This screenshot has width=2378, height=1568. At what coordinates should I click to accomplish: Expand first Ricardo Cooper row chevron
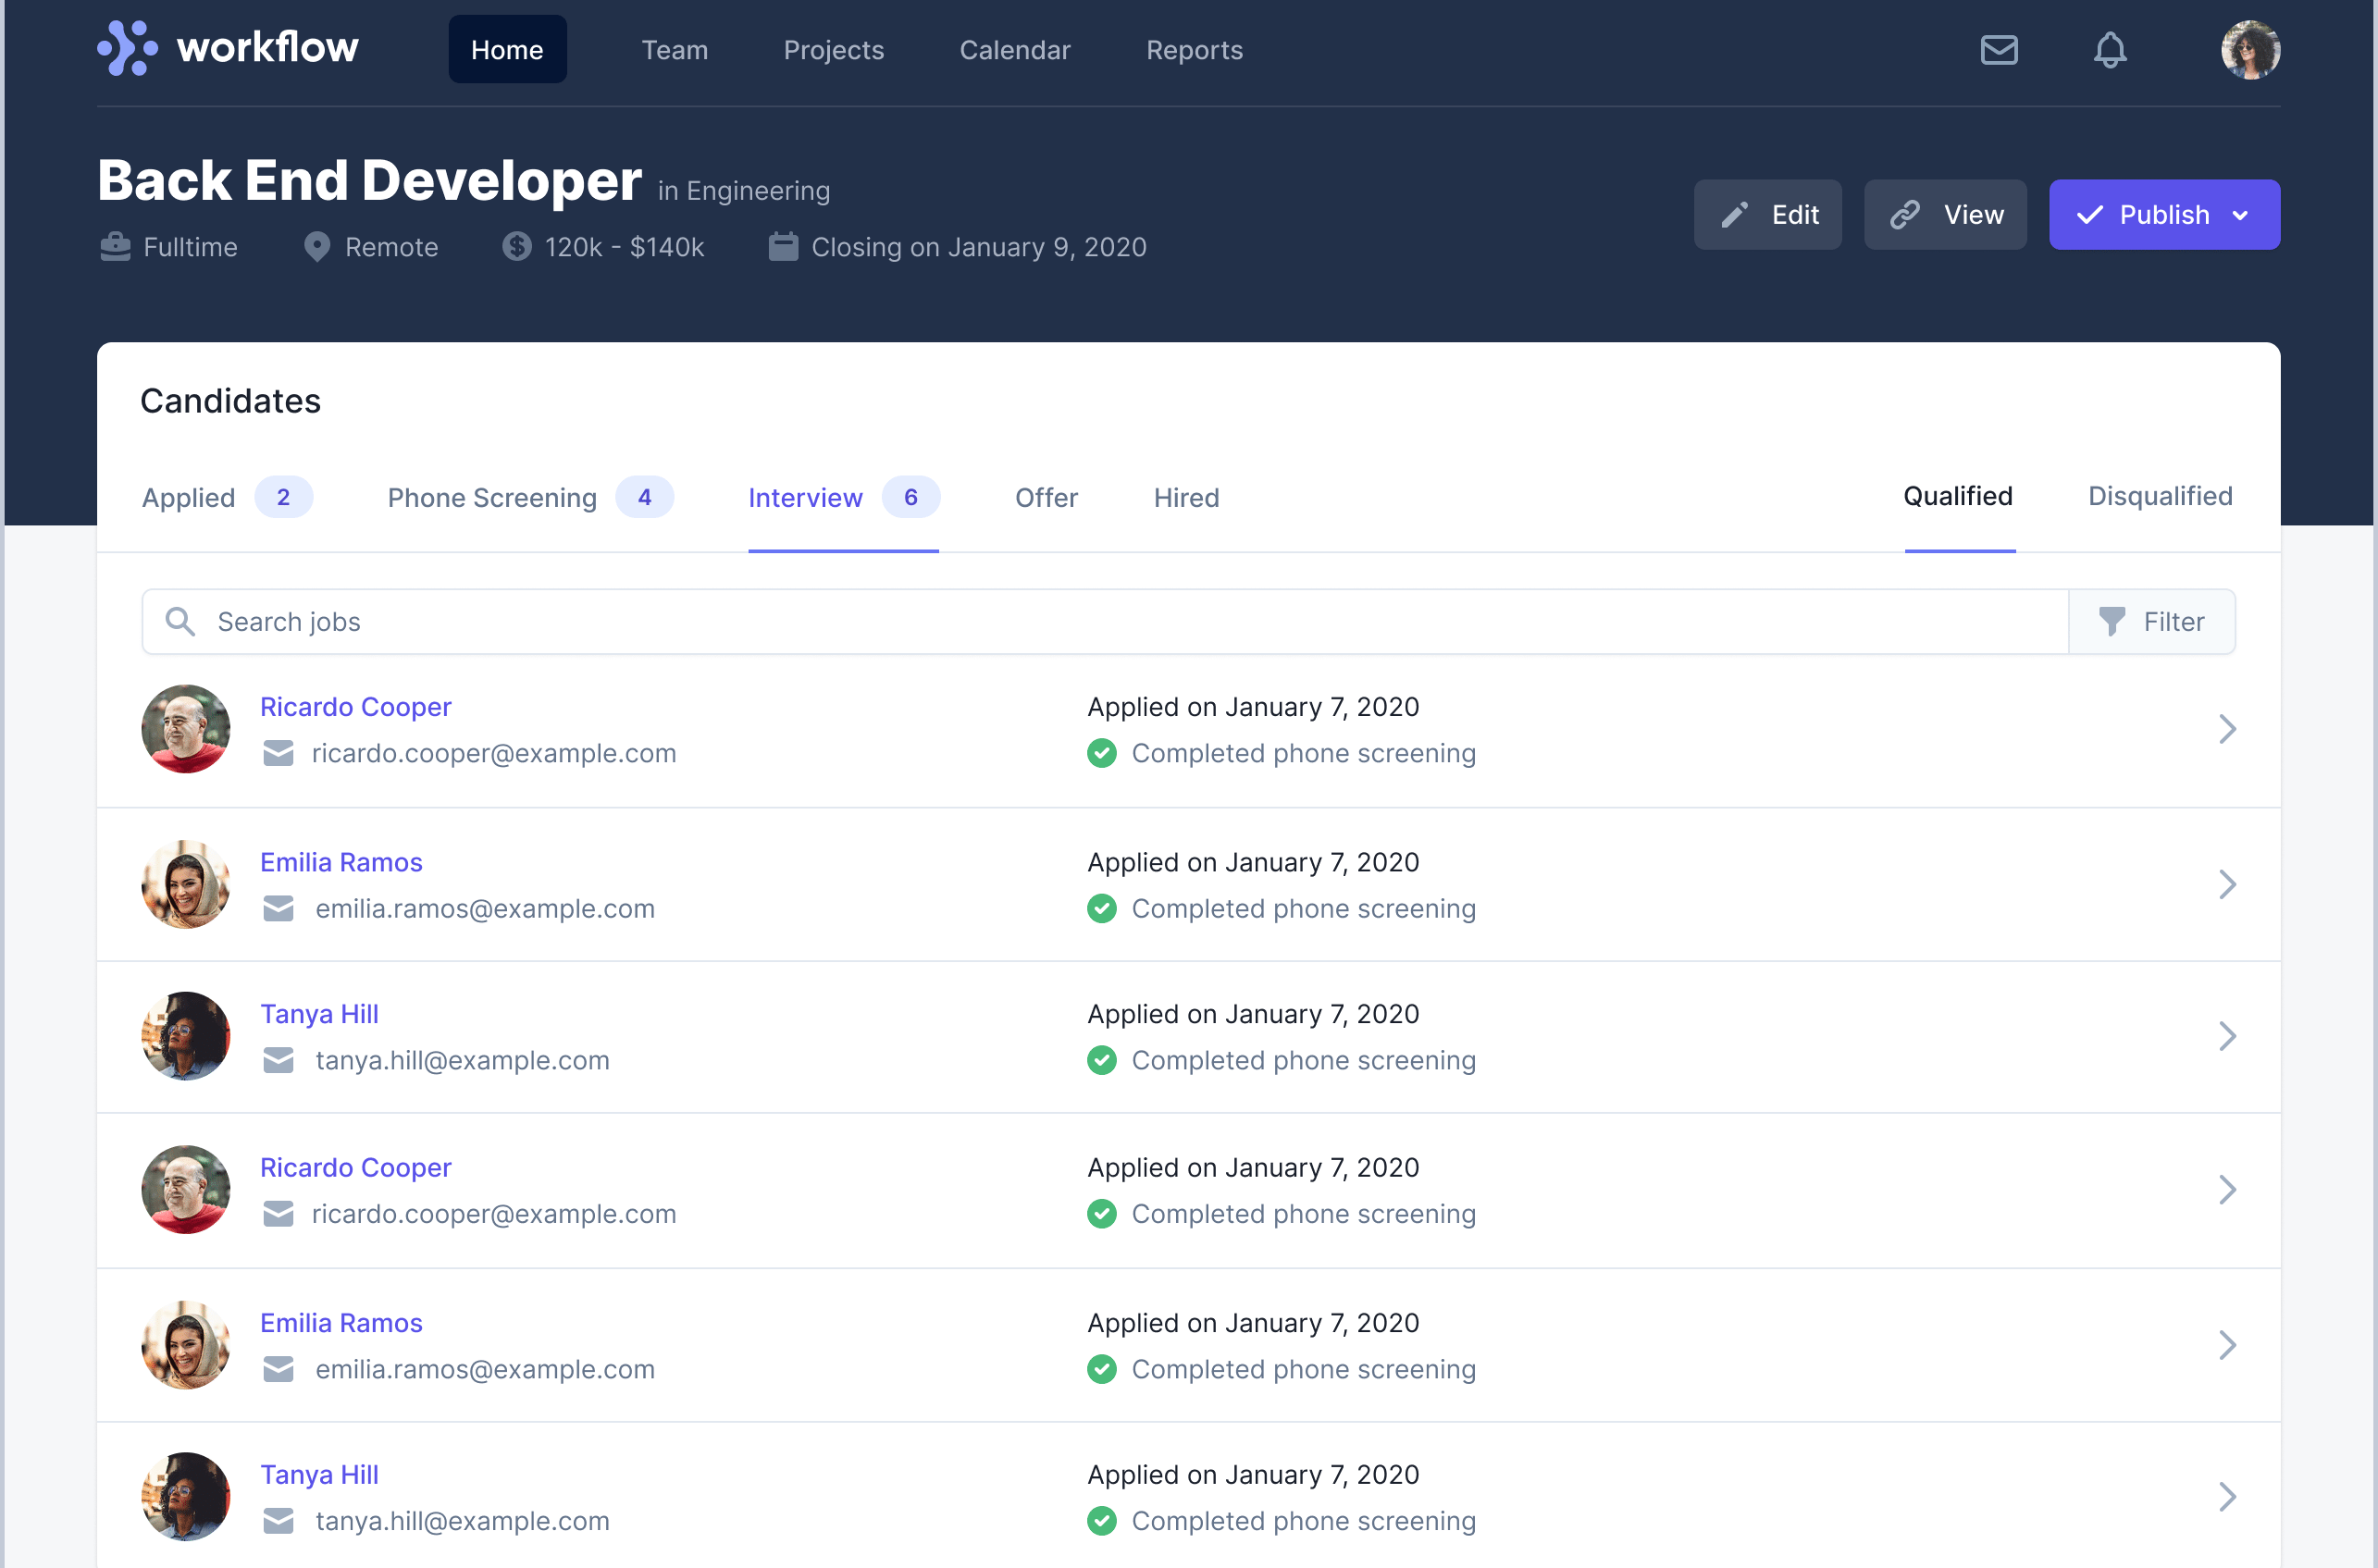pyautogui.click(x=2226, y=729)
